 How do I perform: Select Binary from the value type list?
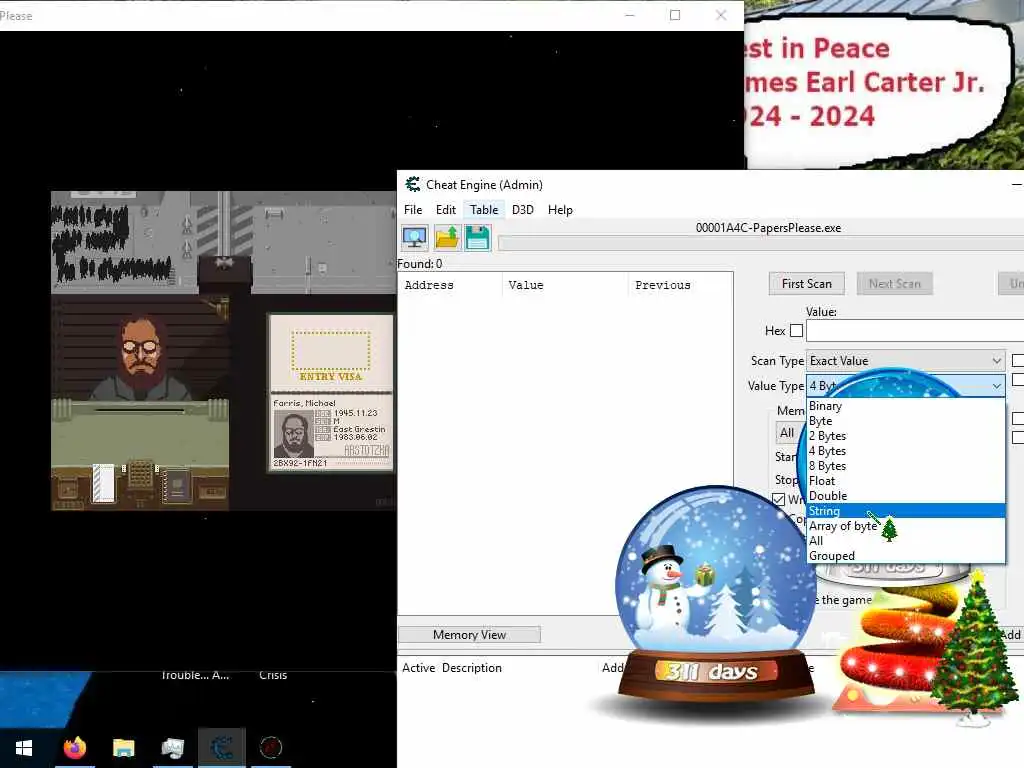(x=906, y=406)
